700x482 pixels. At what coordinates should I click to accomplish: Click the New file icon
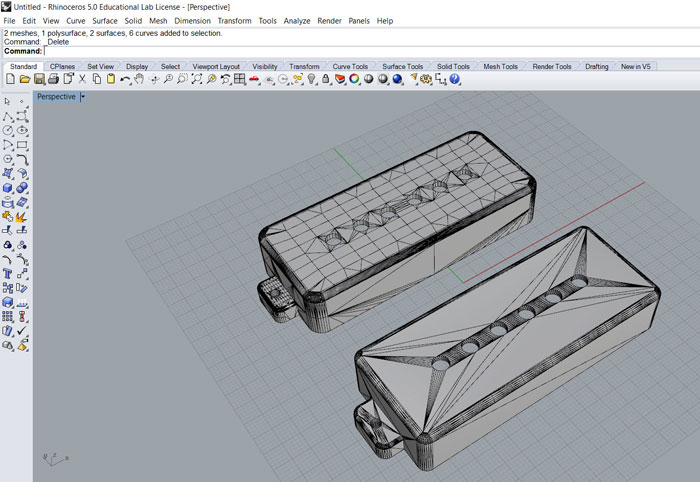pyautogui.click(x=10, y=79)
